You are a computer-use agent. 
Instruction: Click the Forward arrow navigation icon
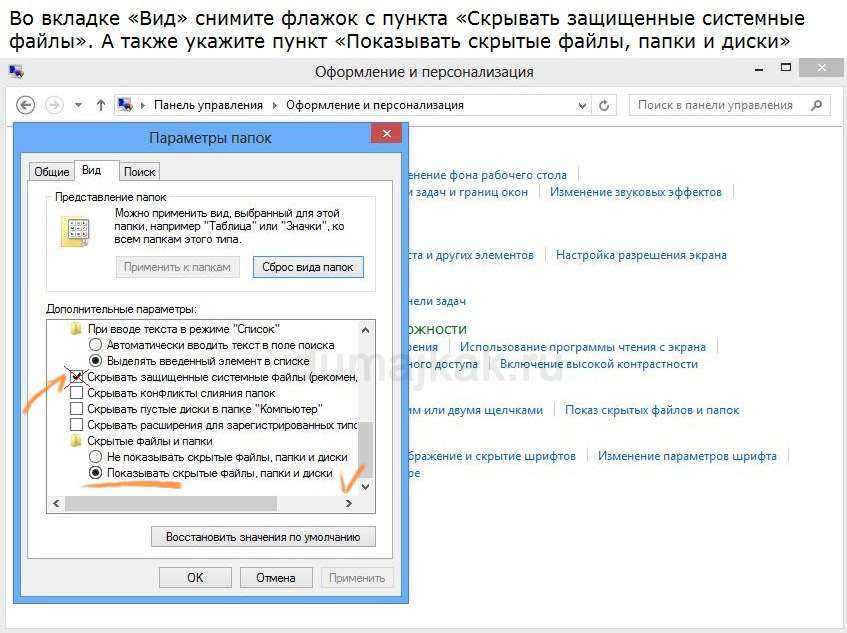54,105
